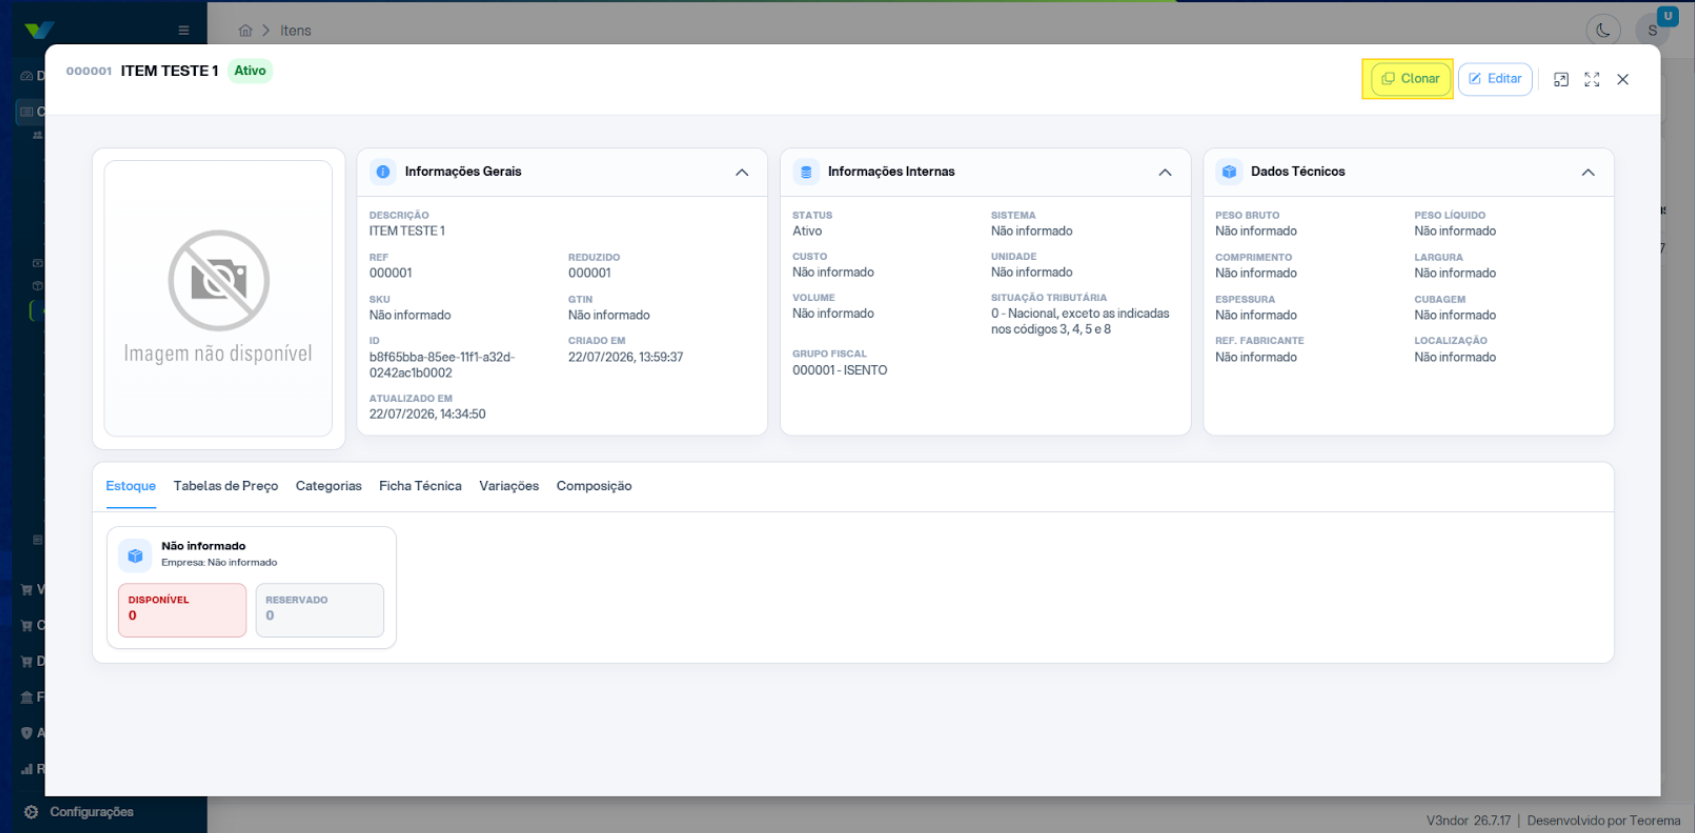The height and width of the screenshot is (833, 1695).
Task: Open the Composição tab
Action: [594, 486]
